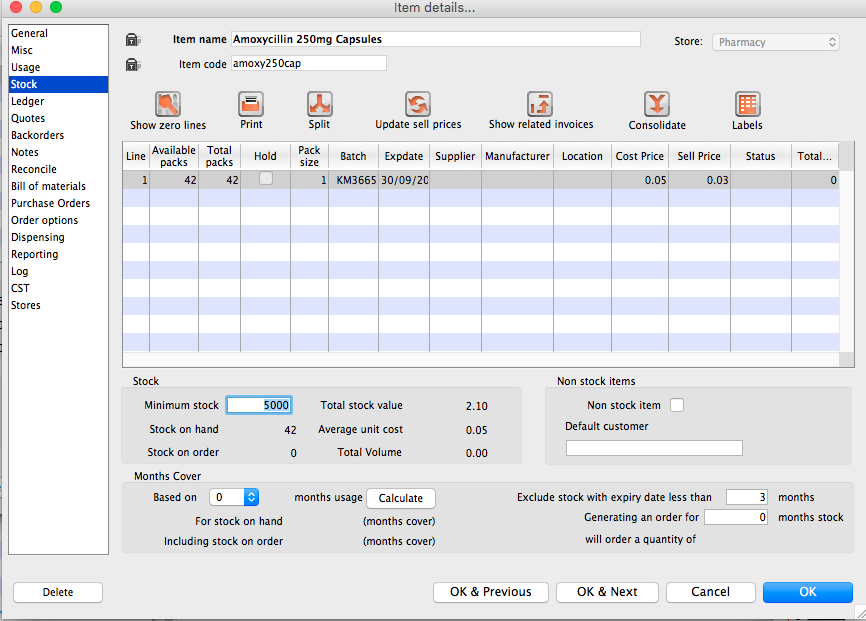The image size is (866, 621).
Task: Open Show related invoices icon
Action: 540,104
